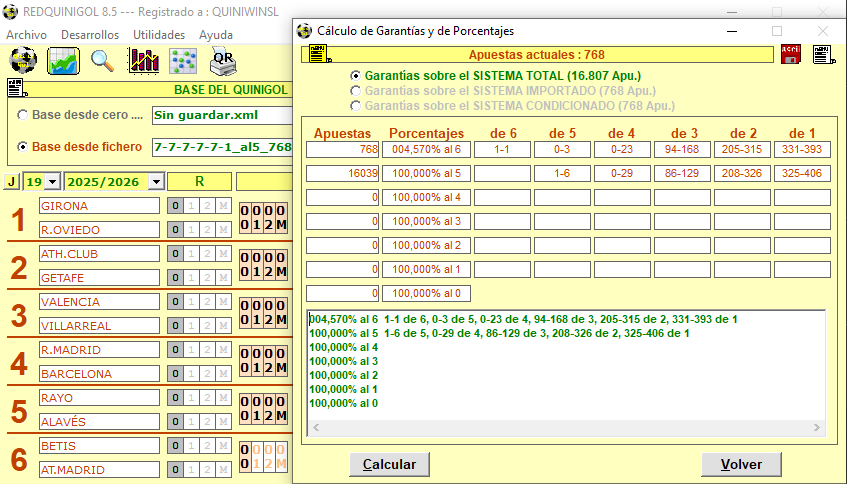Open the Utilidades menu
The width and height of the screenshot is (847, 484).
(x=159, y=35)
